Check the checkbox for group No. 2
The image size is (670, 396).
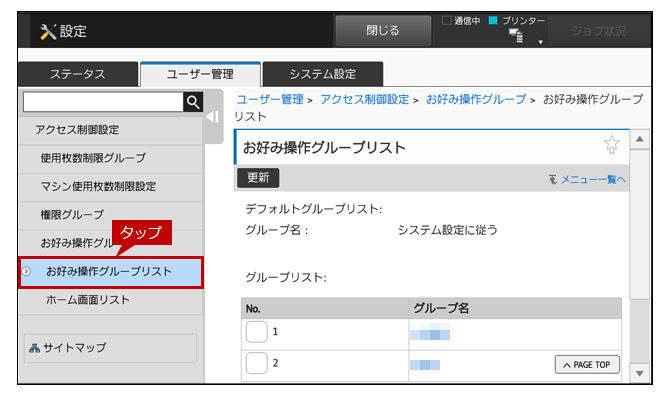tap(256, 363)
